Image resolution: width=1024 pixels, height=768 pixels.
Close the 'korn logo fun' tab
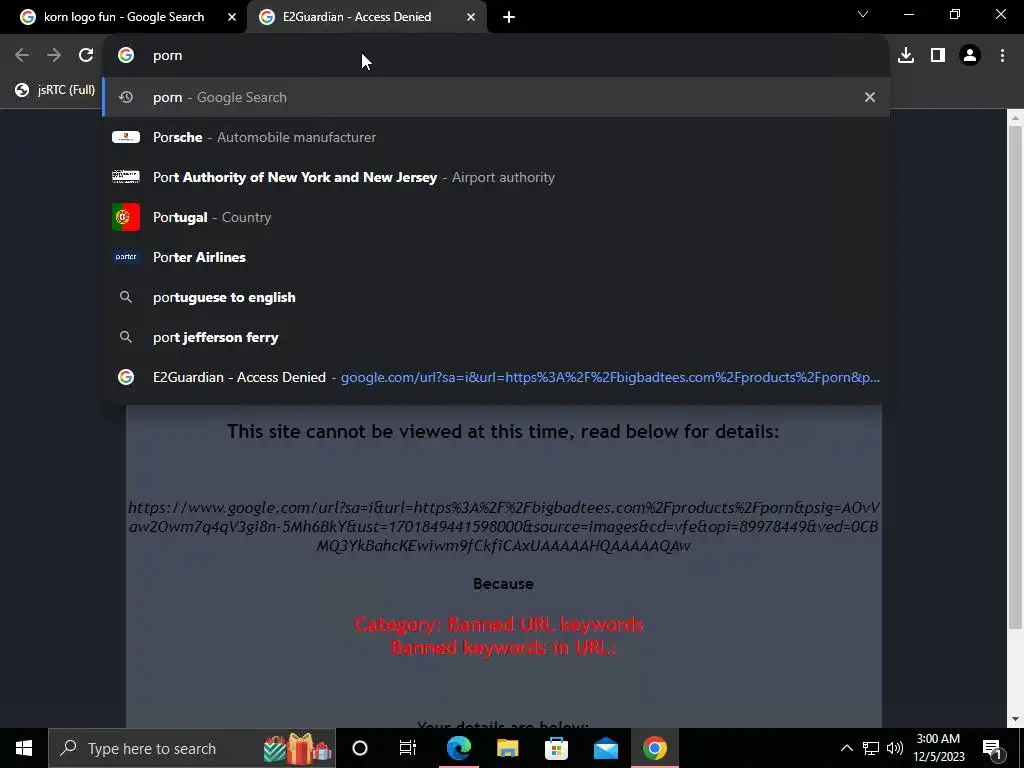(231, 17)
